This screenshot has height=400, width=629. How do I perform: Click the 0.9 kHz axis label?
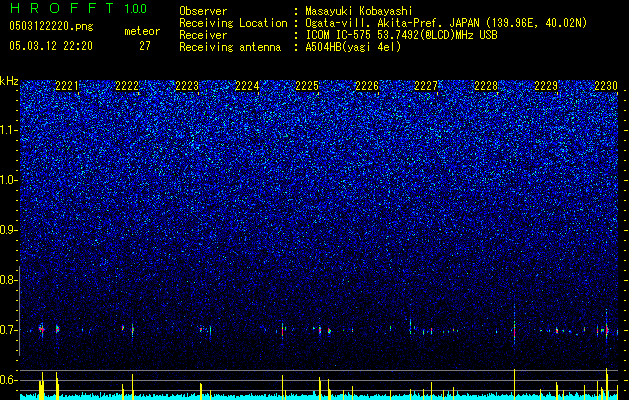coord(8,230)
